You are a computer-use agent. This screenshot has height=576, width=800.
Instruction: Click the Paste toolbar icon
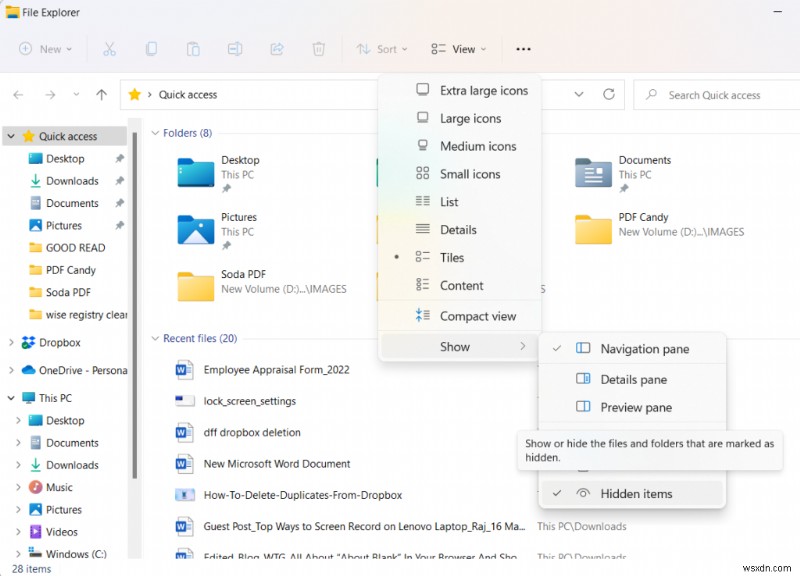pyautogui.click(x=193, y=48)
